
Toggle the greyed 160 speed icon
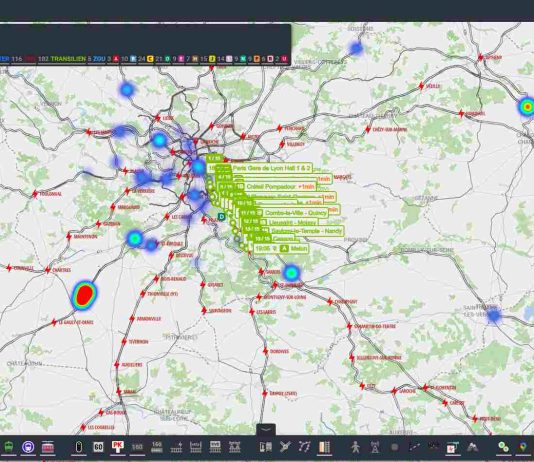(x=137, y=447)
